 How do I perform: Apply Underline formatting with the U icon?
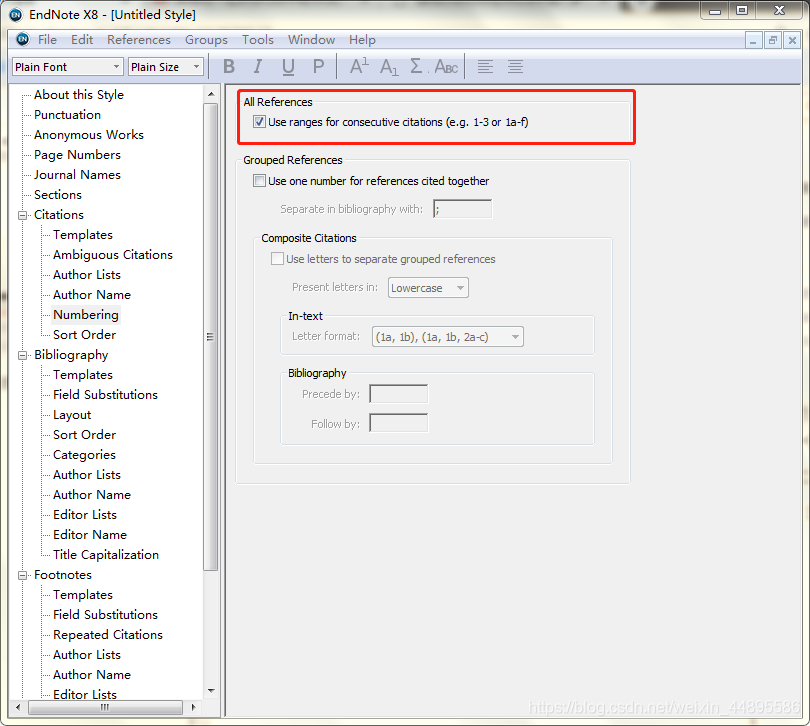tap(288, 67)
